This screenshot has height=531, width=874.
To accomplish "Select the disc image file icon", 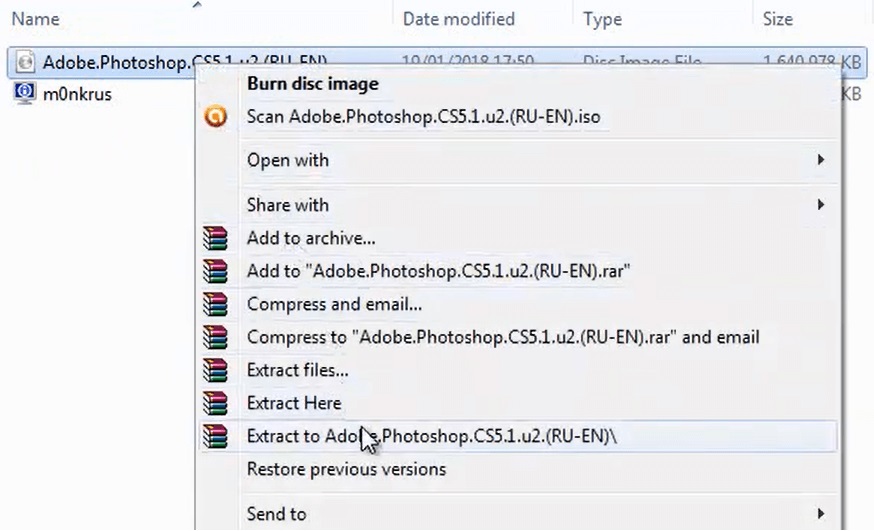I will click(25, 61).
